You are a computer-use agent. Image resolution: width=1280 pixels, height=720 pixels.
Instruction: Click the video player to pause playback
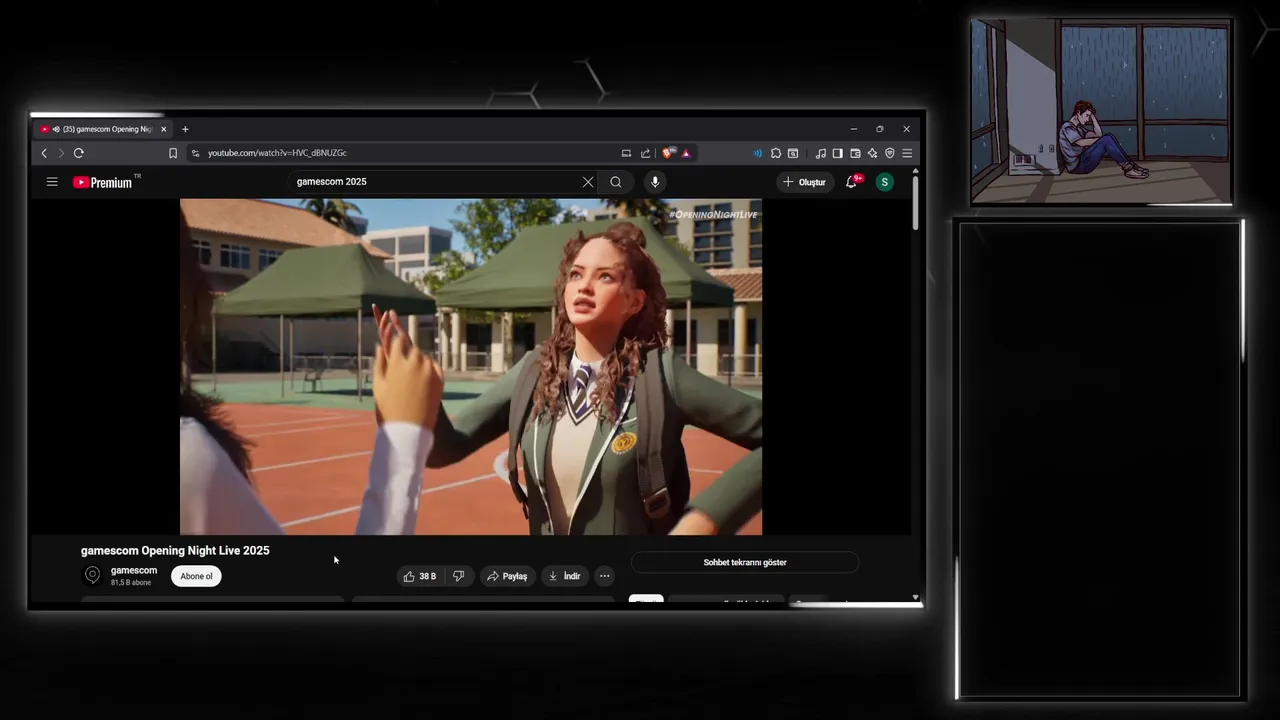coord(471,367)
